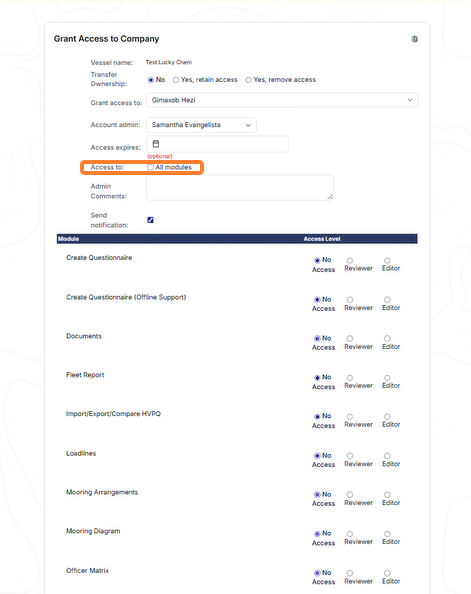Select Yes, remove access ownership option
This screenshot has width=471, height=594.
point(248,80)
